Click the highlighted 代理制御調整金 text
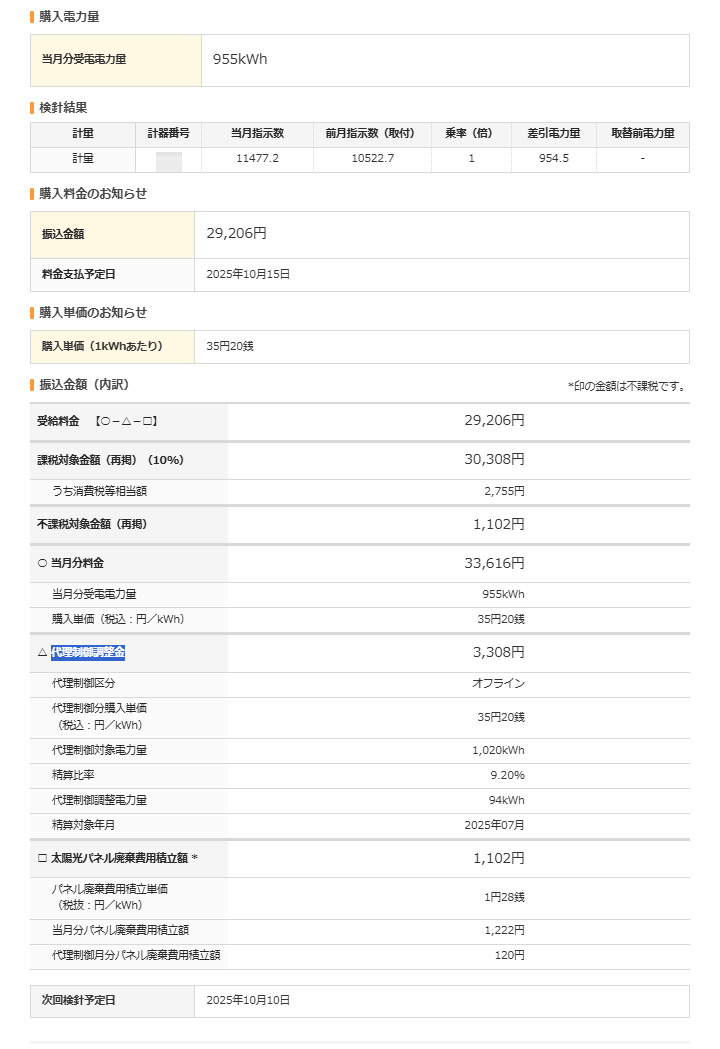Viewport: 720px width, 1049px height. tap(88, 652)
